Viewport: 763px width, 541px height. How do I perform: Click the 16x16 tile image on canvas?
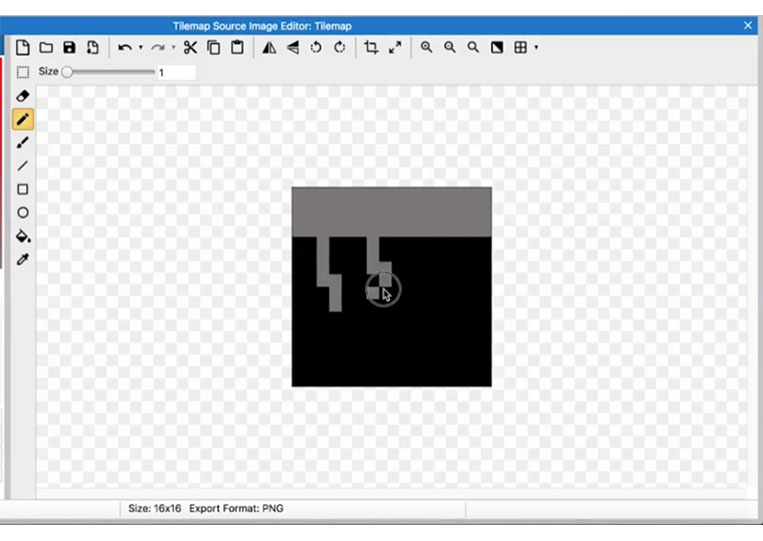click(x=392, y=287)
